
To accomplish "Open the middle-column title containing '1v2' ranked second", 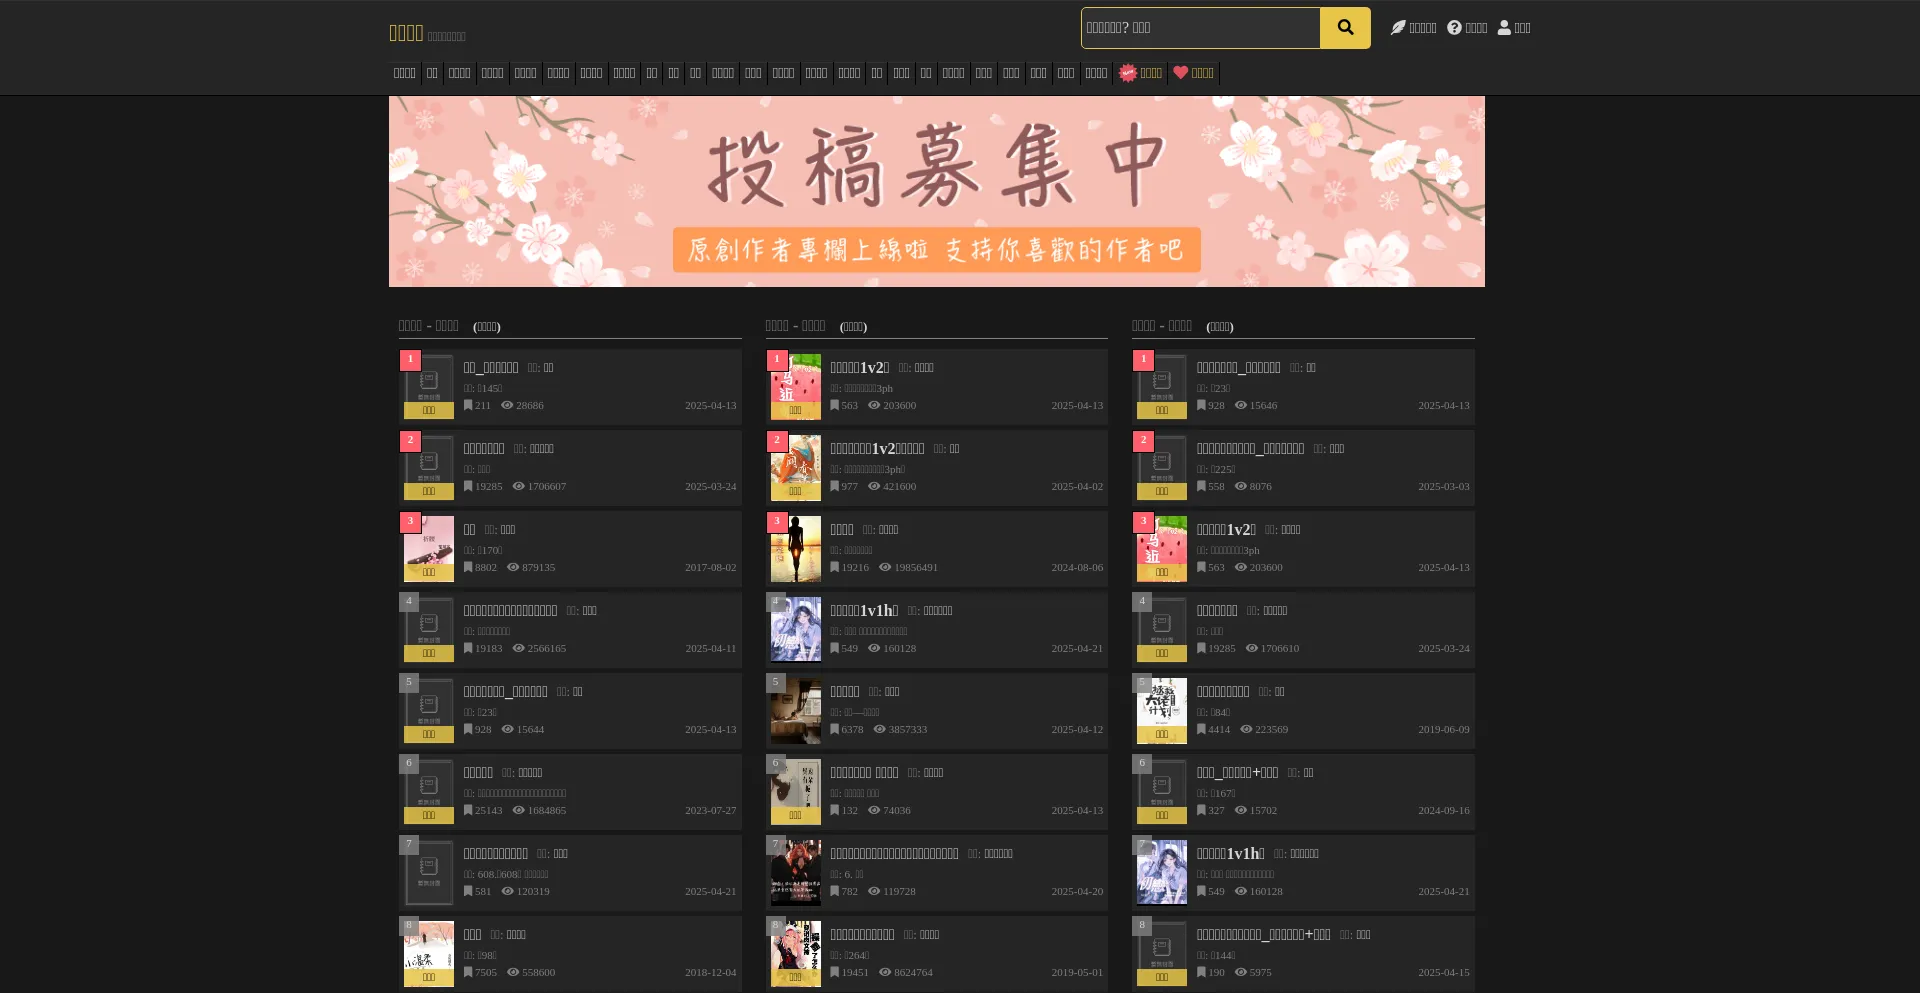I will (x=877, y=449).
